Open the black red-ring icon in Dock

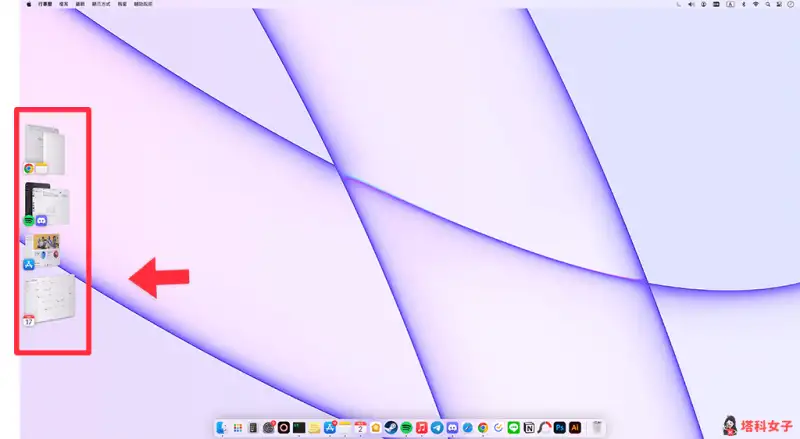pyautogui.click(x=284, y=427)
